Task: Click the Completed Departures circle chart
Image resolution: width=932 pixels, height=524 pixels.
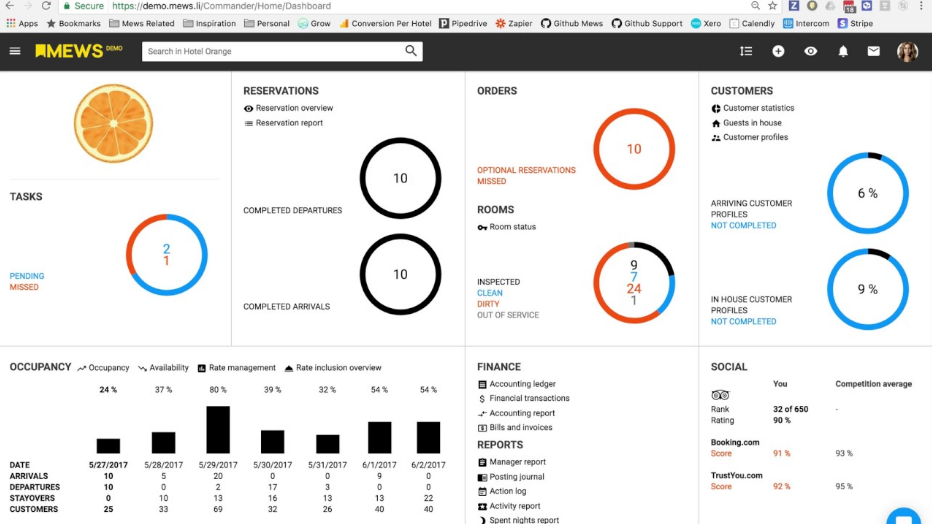Action: (x=400, y=178)
